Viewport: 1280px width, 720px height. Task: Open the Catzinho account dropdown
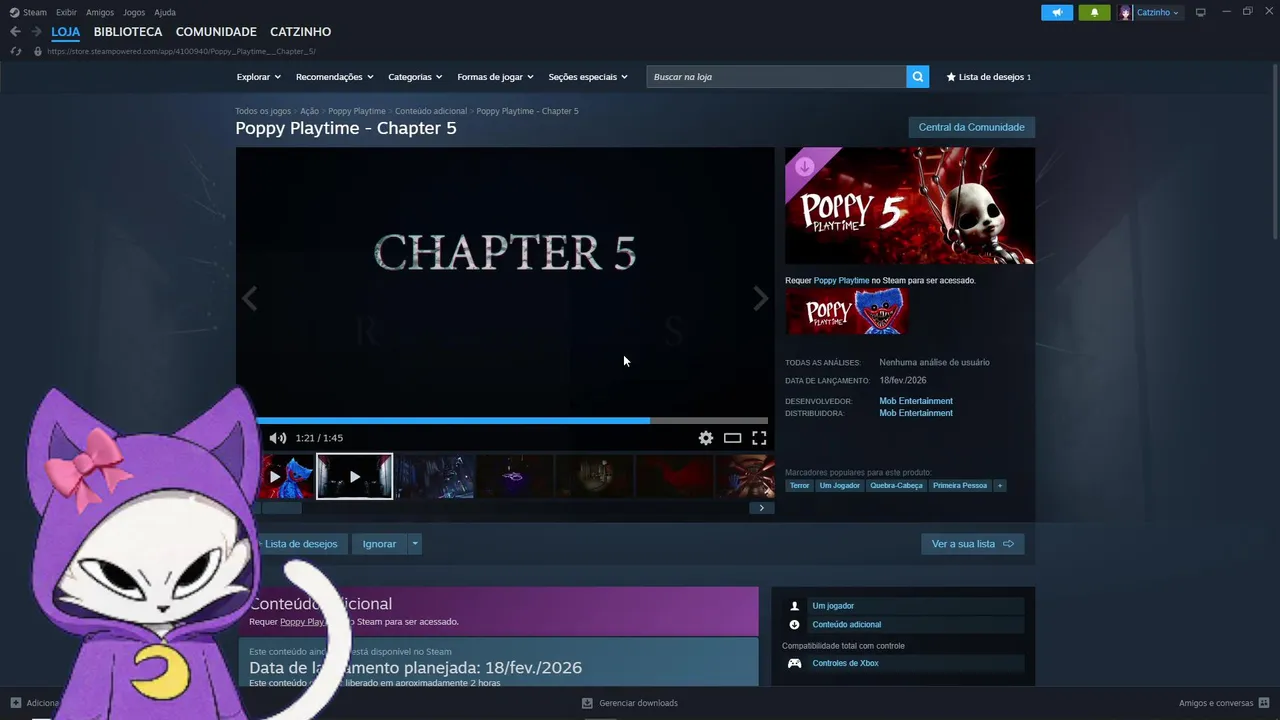tap(1158, 12)
